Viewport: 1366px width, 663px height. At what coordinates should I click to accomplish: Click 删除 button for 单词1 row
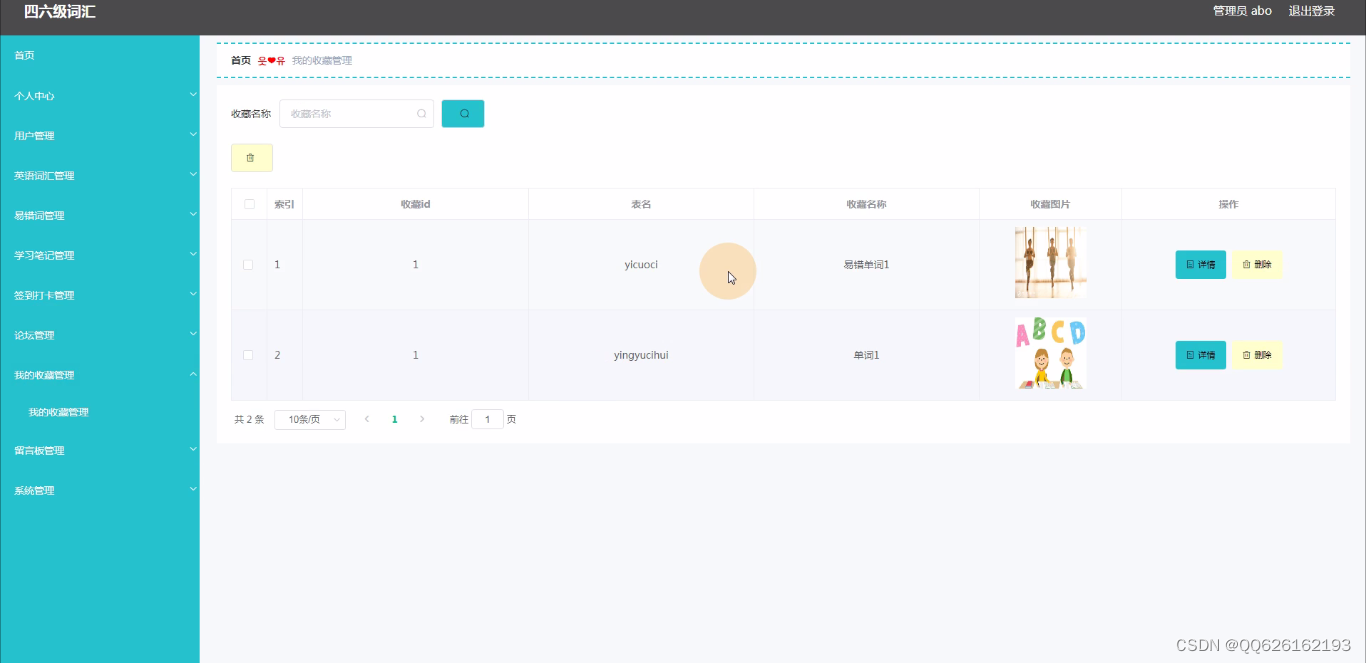[x=1257, y=355]
